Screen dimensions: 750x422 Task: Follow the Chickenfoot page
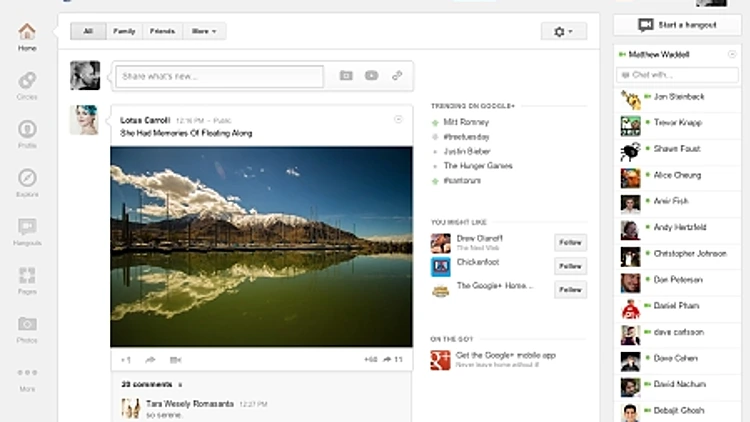tap(570, 266)
